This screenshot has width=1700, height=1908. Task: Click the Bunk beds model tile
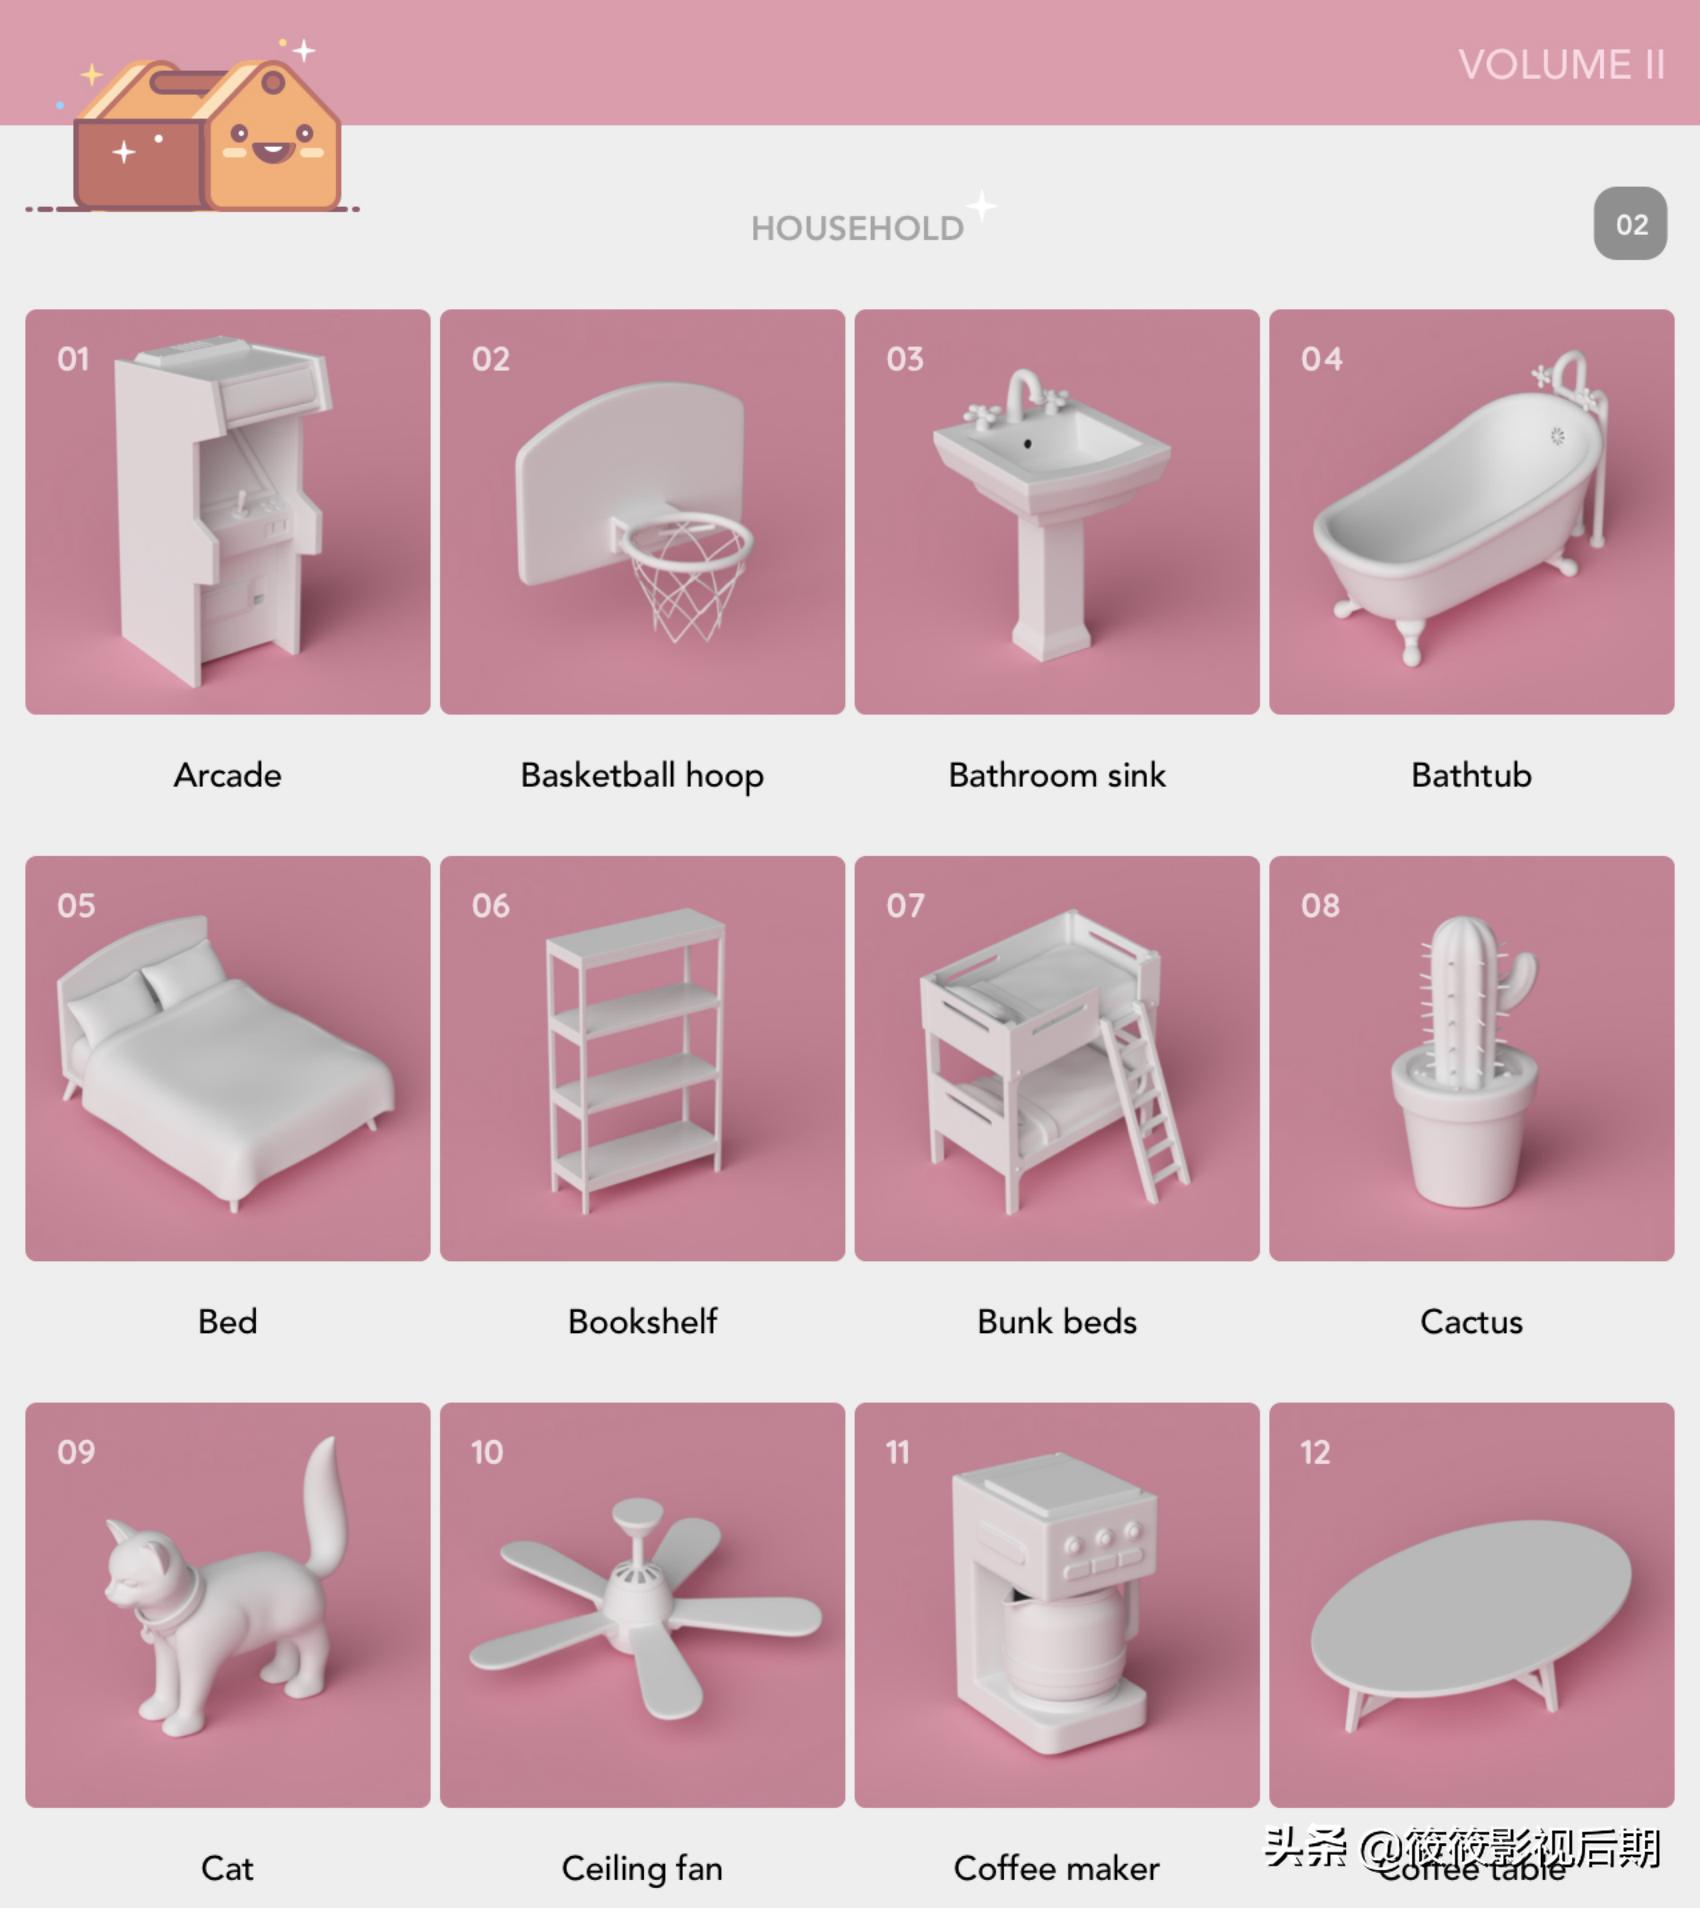pyautogui.click(x=1057, y=1058)
